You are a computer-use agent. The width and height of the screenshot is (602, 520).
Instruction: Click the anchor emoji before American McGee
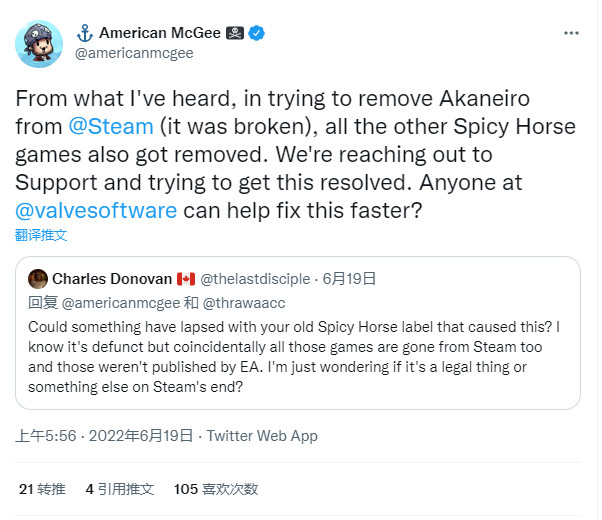click(84, 33)
